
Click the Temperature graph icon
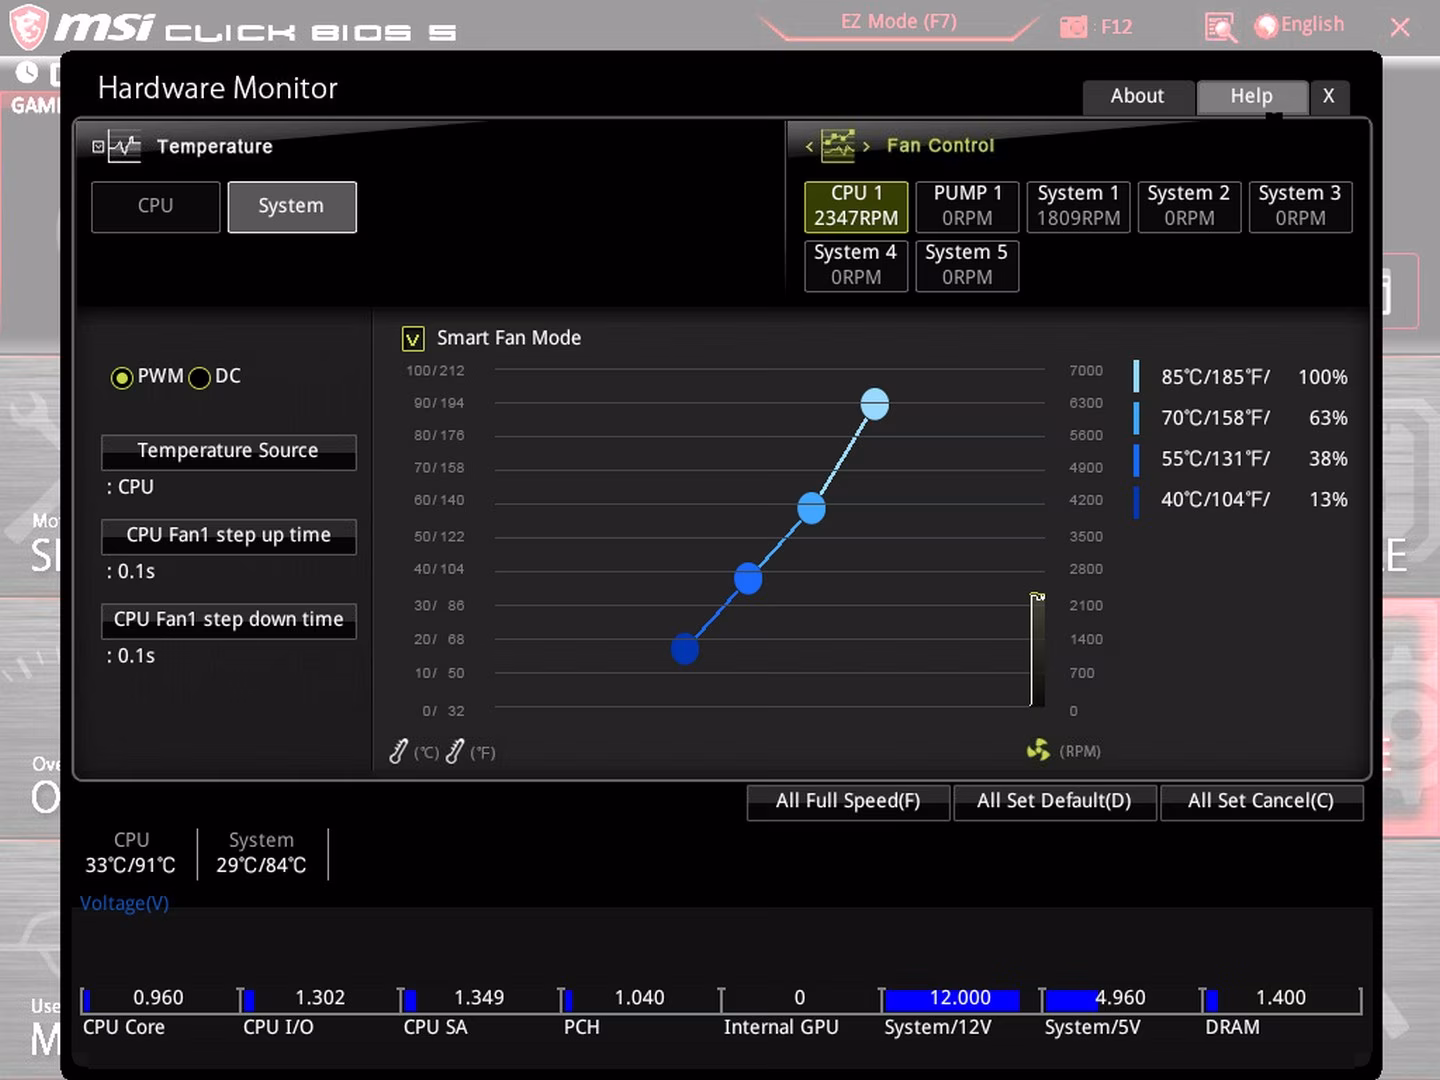tap(124, 147)
